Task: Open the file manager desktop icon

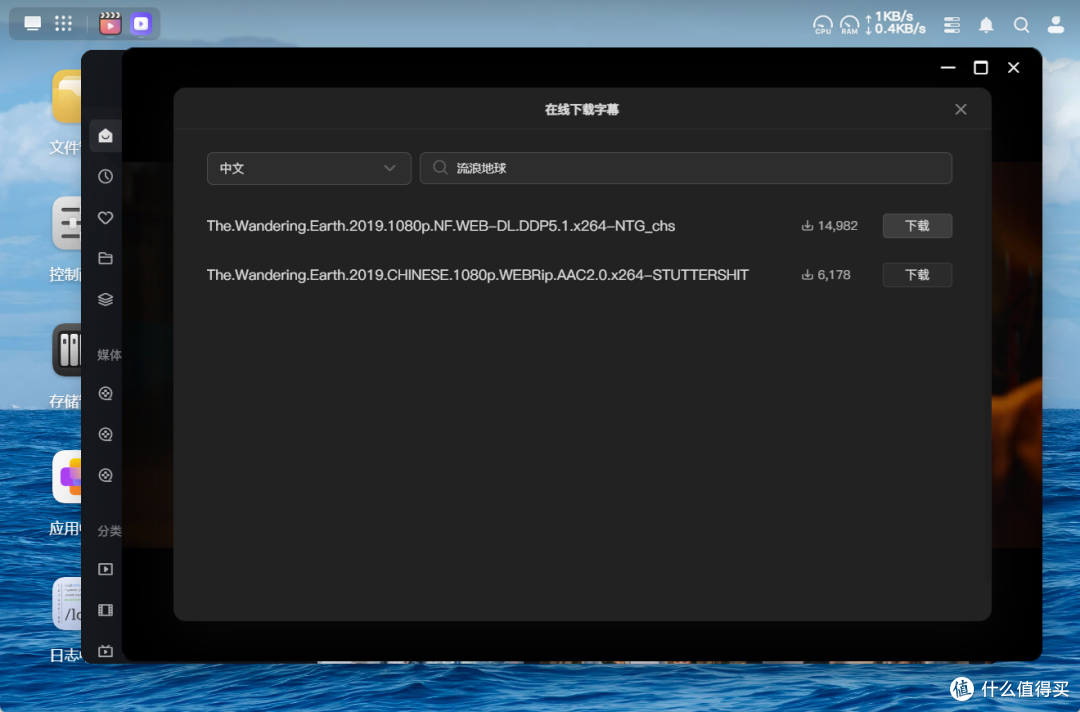Action: pos(67,96)
